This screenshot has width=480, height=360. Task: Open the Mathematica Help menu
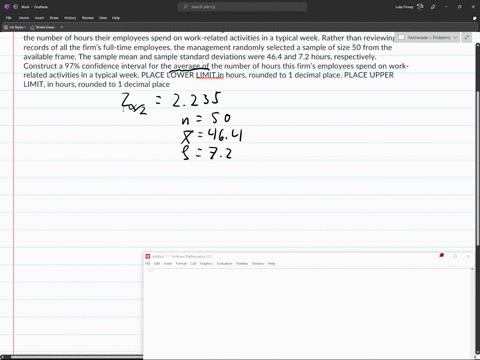(x=271, y=264)
